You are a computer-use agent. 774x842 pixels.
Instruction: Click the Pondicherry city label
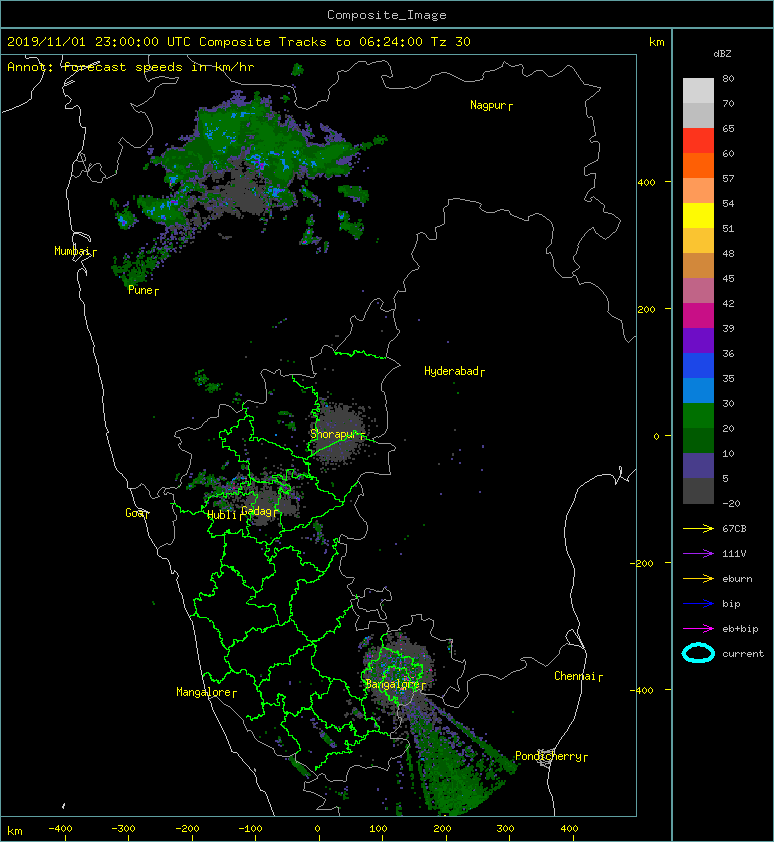click(548, 756)
